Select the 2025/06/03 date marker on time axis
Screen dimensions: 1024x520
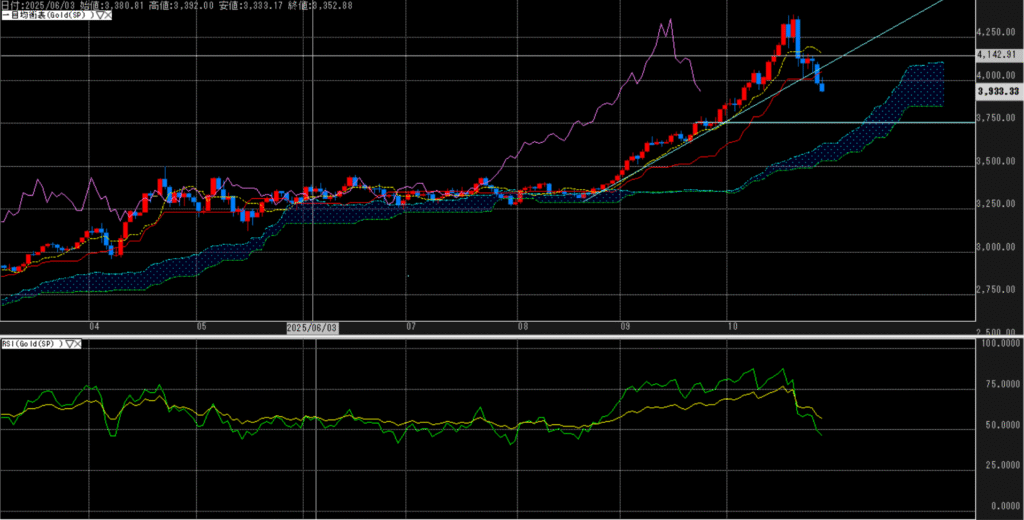(313, 327)
